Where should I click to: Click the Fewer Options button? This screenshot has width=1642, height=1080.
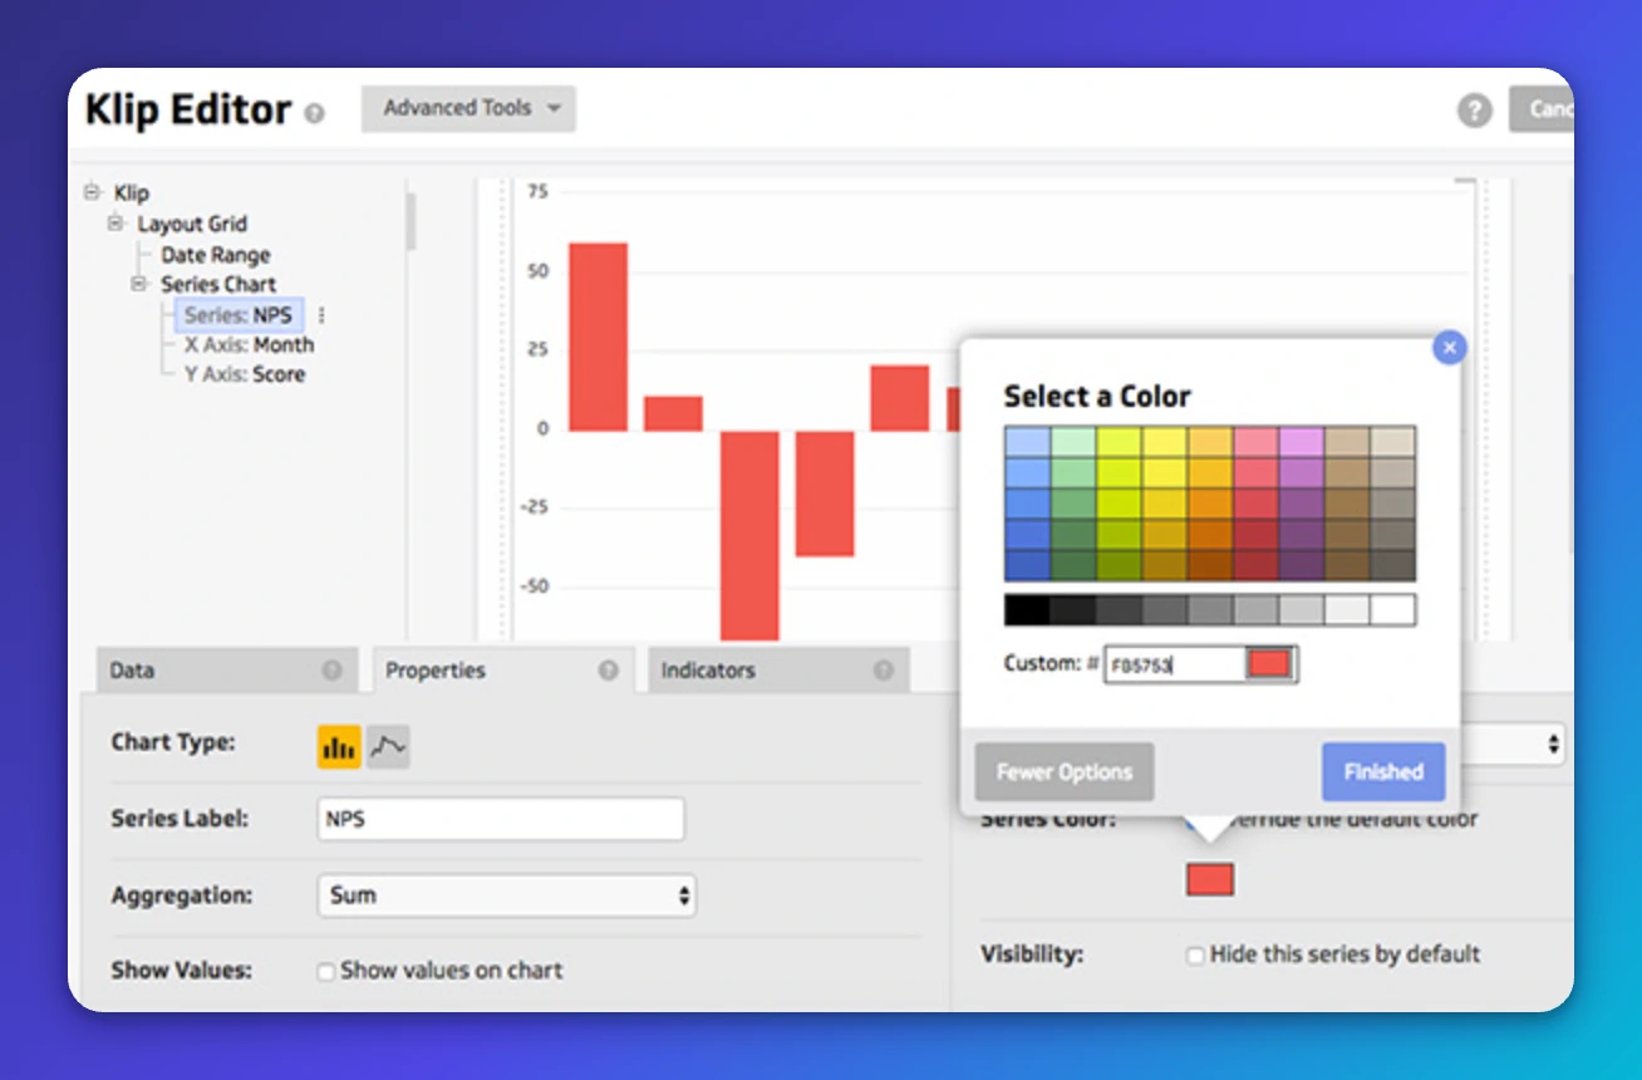(1064, 772)
